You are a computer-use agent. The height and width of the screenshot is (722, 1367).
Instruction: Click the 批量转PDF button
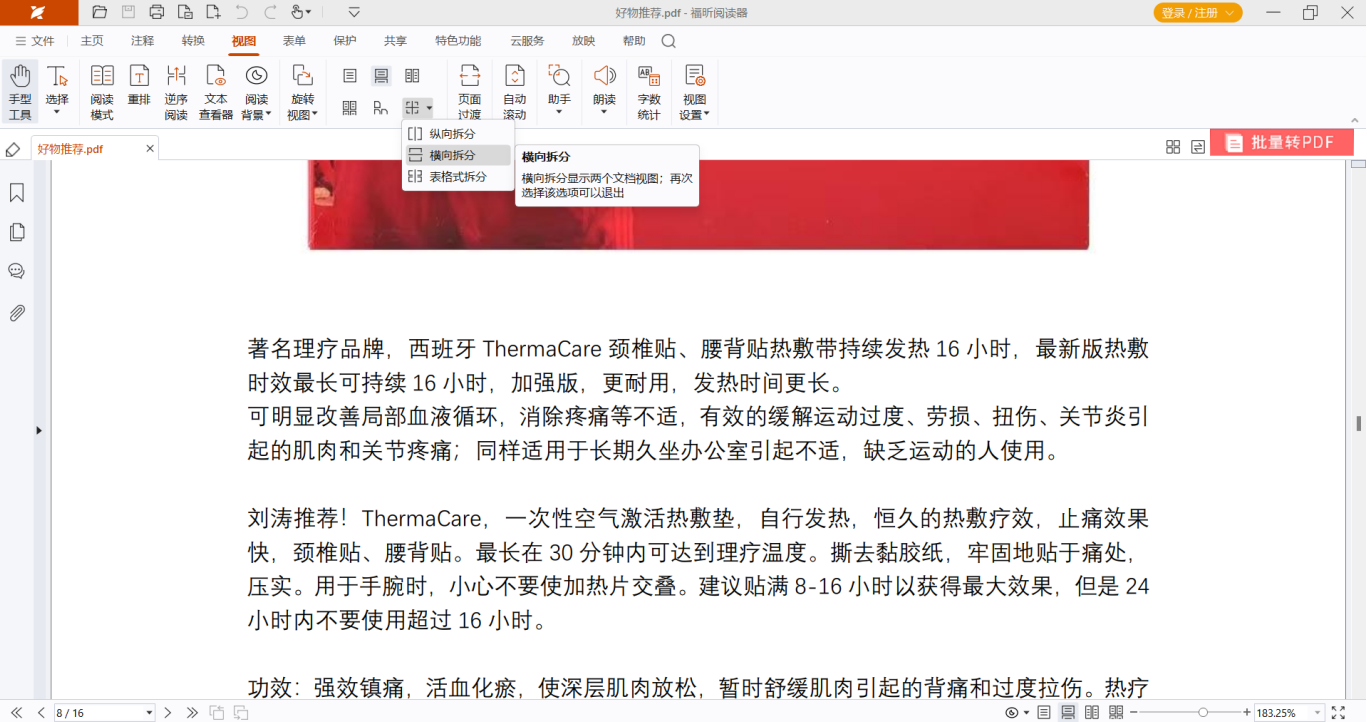click(1281, 143)
